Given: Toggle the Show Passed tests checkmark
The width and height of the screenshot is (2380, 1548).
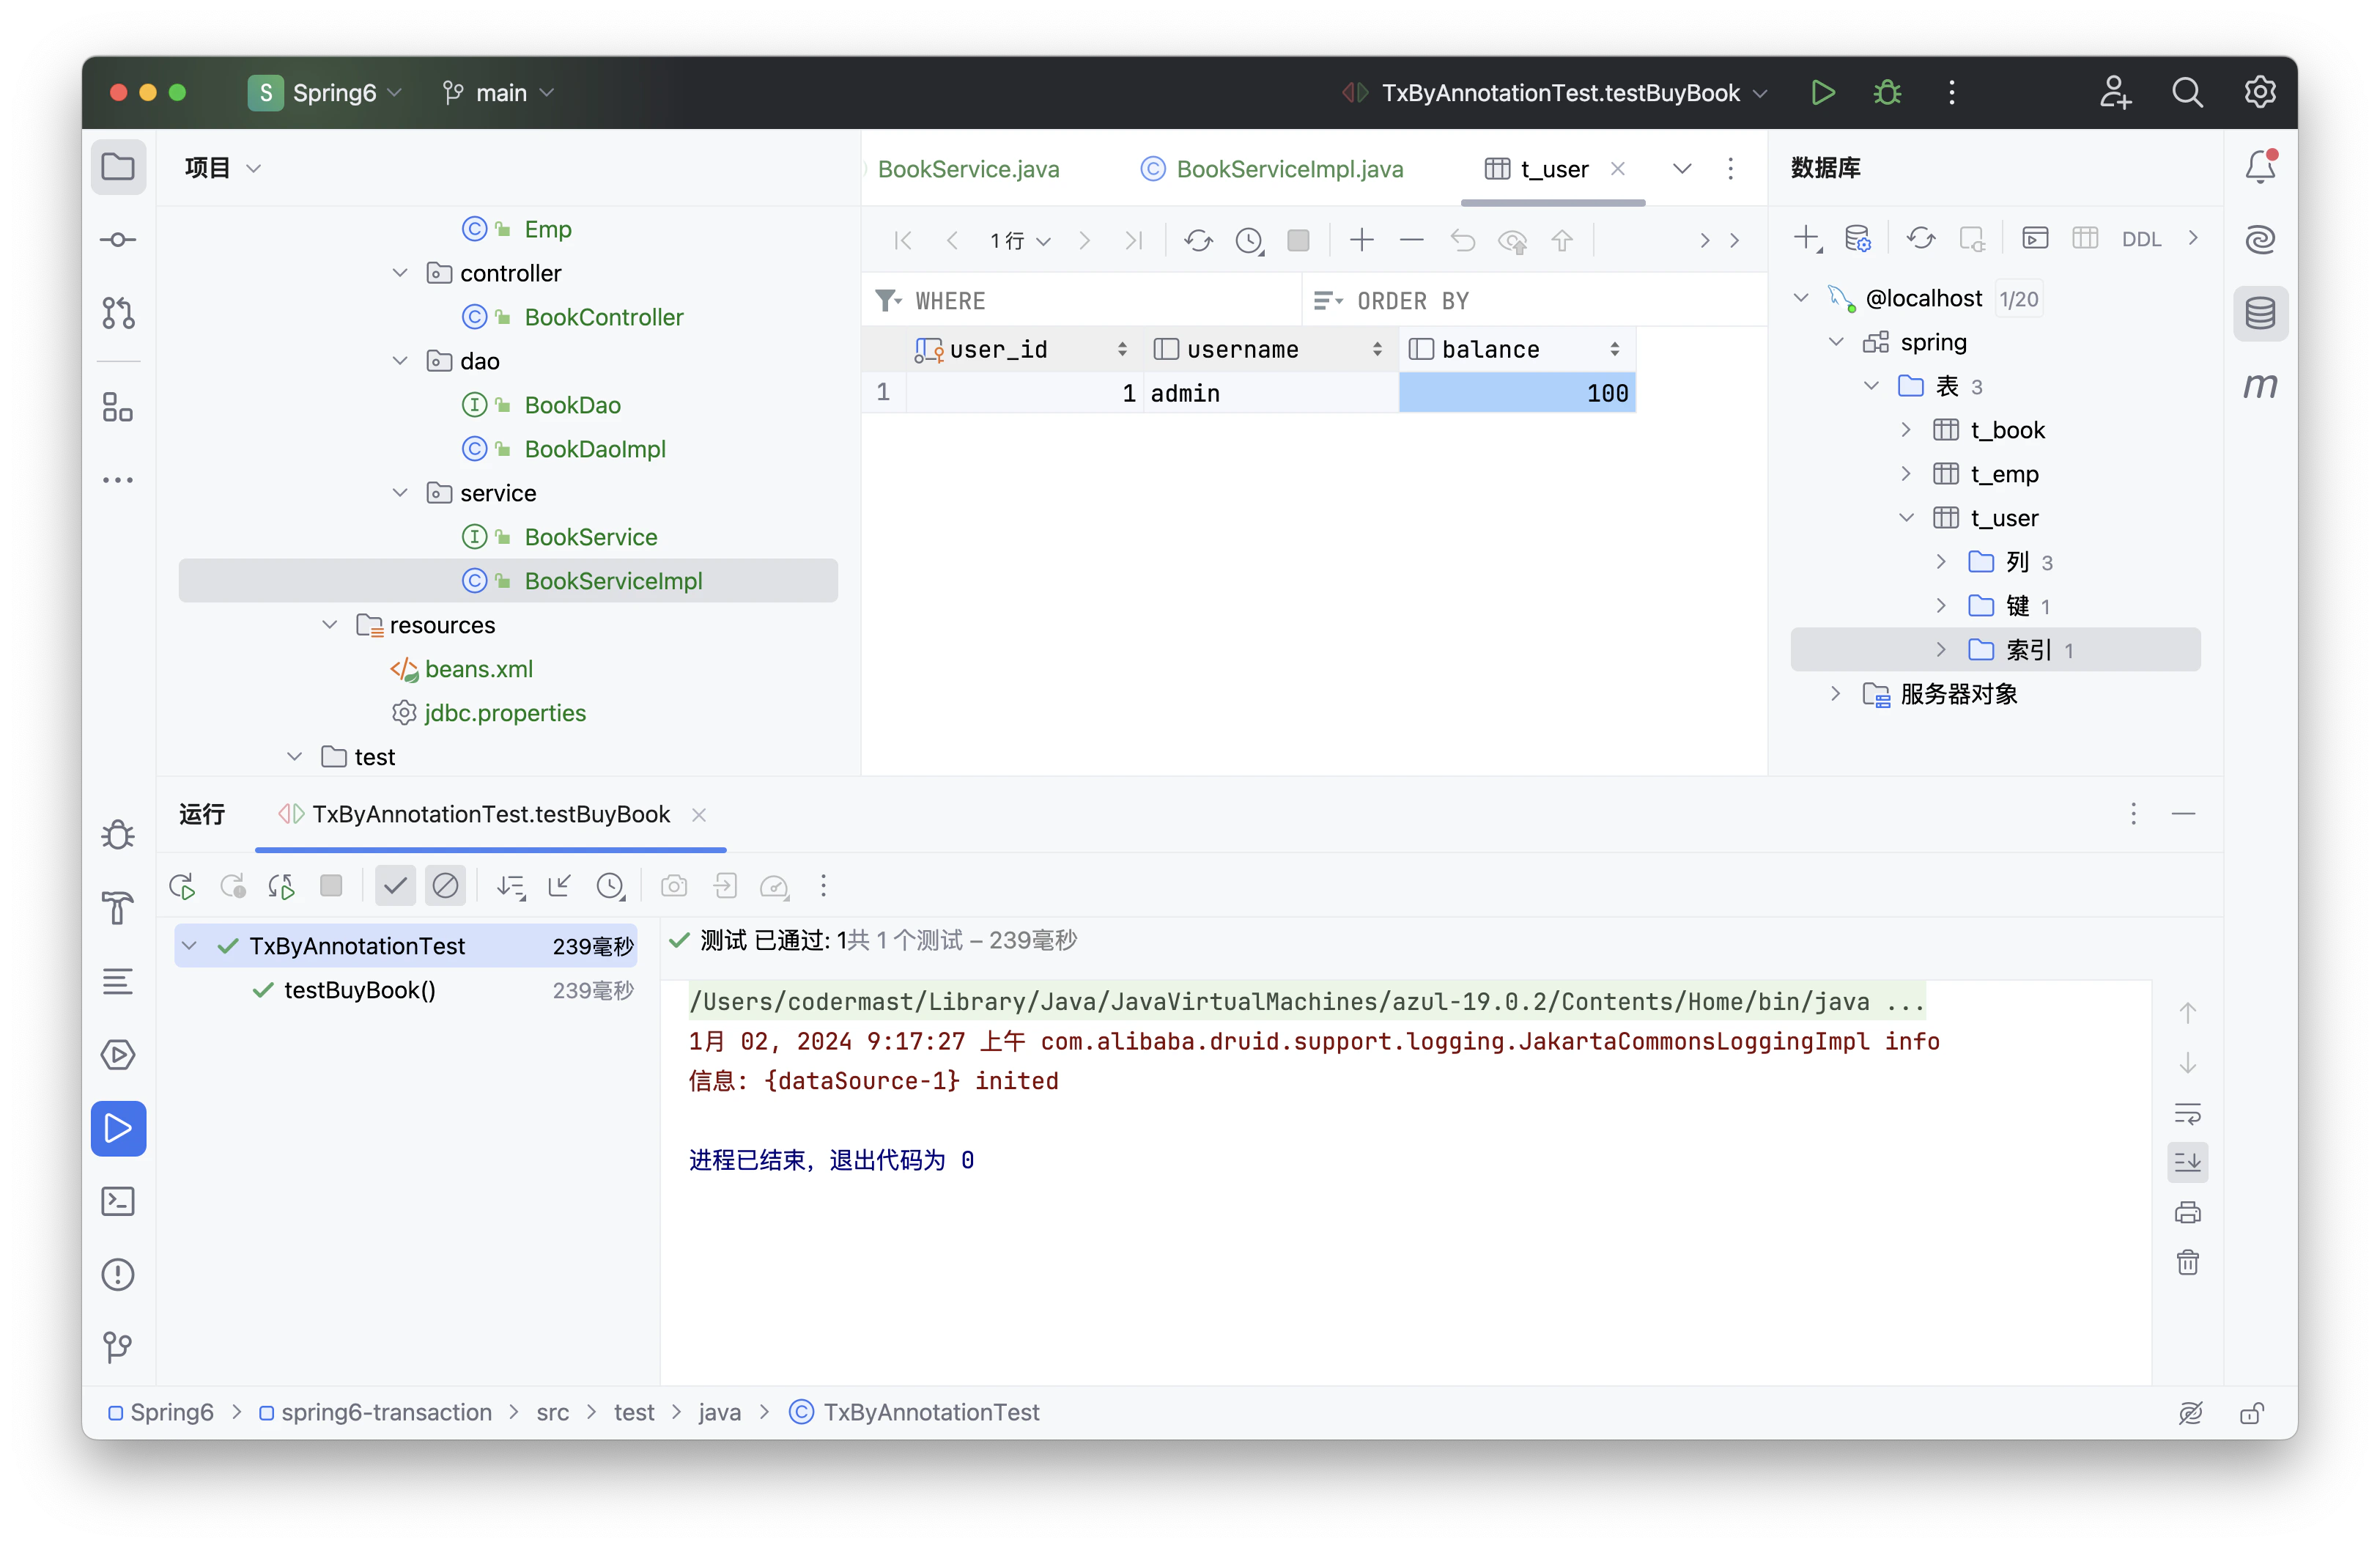Looking at the screenshot, I should pos(395,886).
